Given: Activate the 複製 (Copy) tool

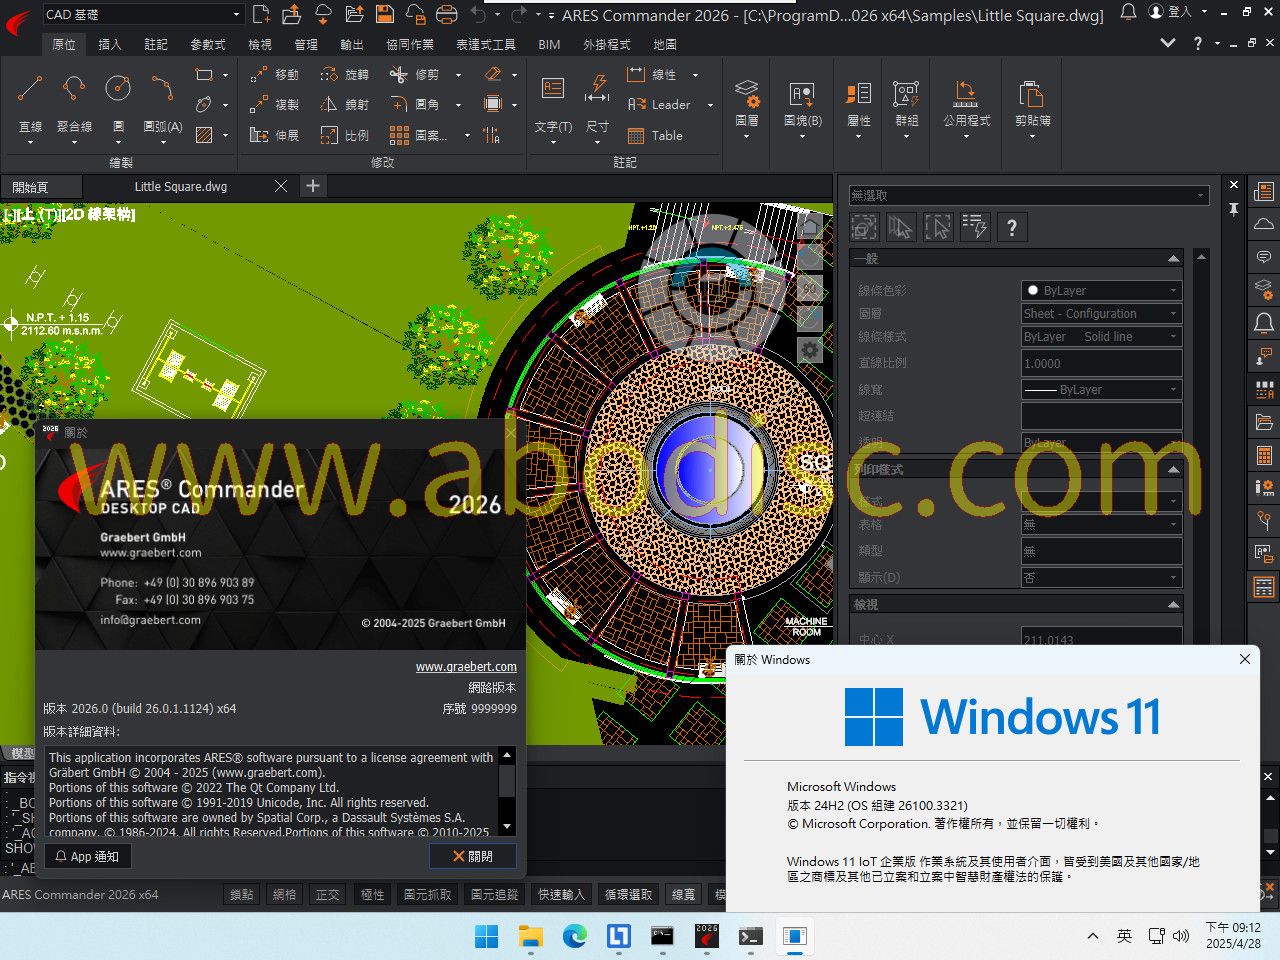Looking at the screenshot, I should coord(274,104).
